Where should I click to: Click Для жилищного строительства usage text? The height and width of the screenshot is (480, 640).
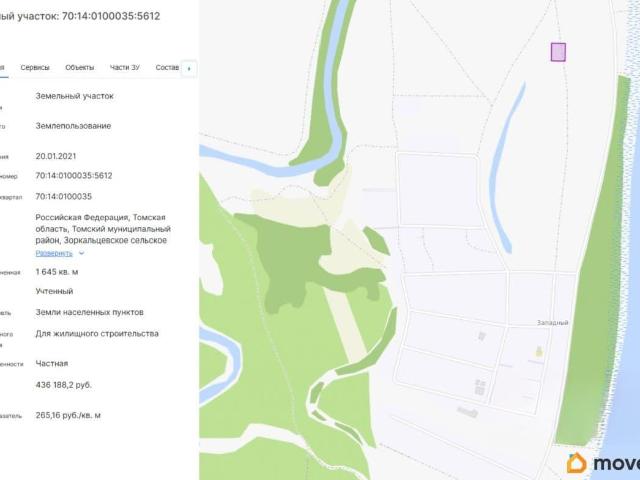[x=97, y=333]
